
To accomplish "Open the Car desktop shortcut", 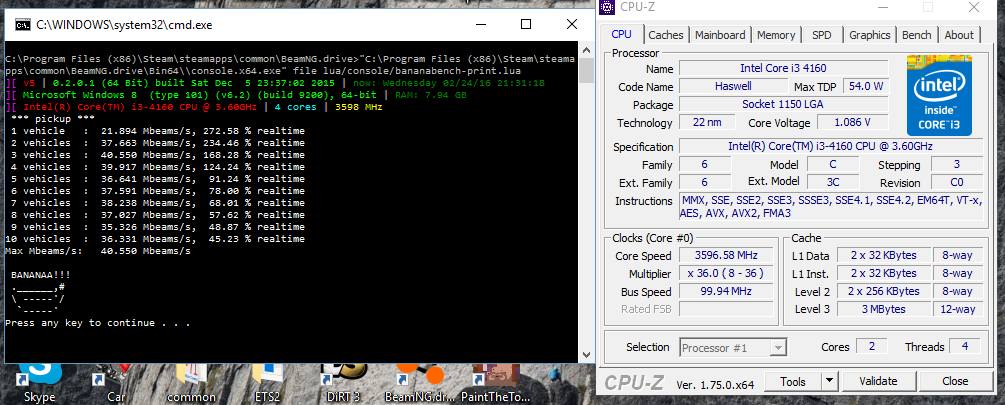I will click(x=115, y=384).
